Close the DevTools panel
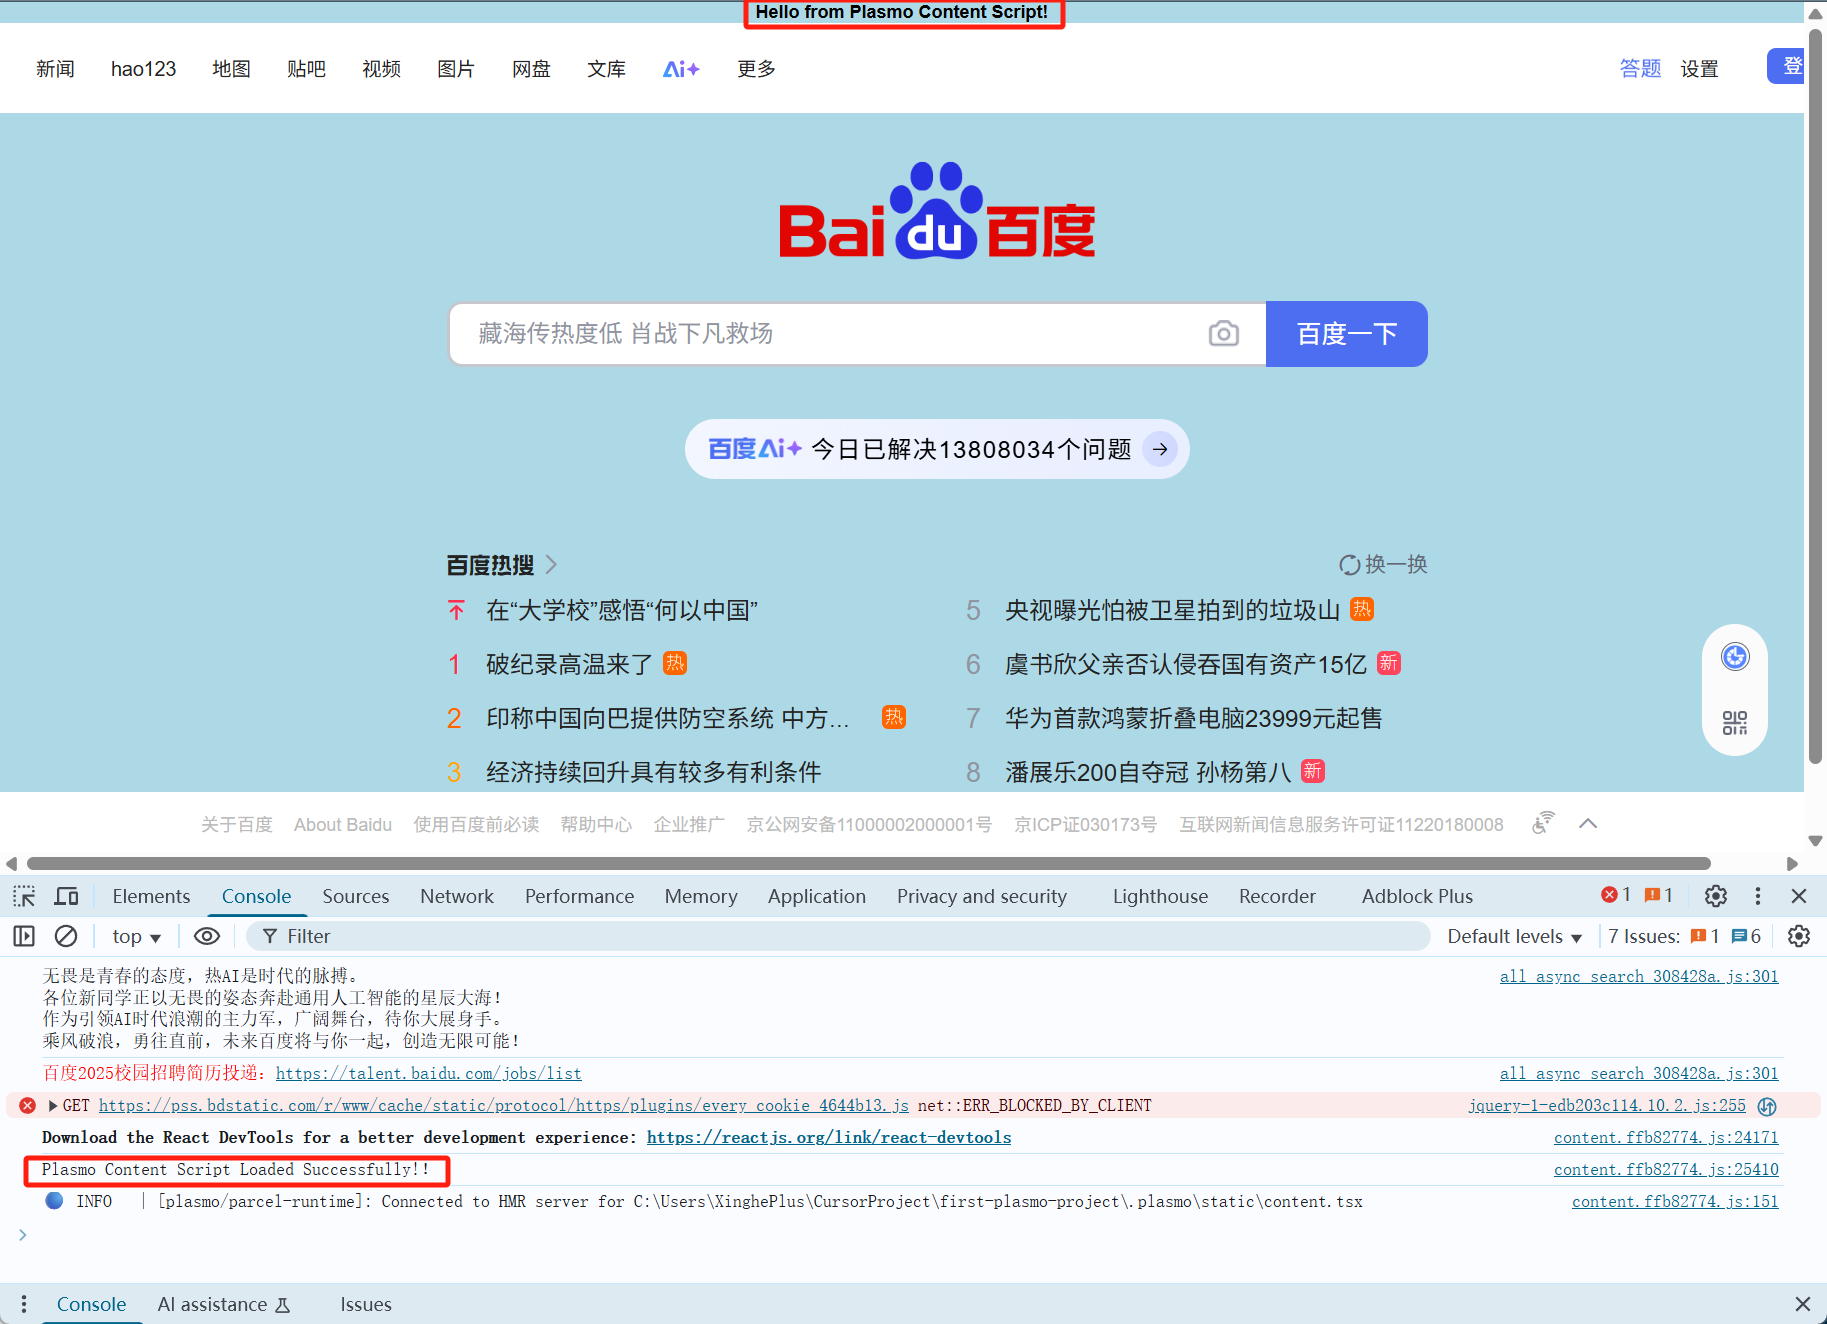1827x1324 pixels. click(x=1799, y=896)
